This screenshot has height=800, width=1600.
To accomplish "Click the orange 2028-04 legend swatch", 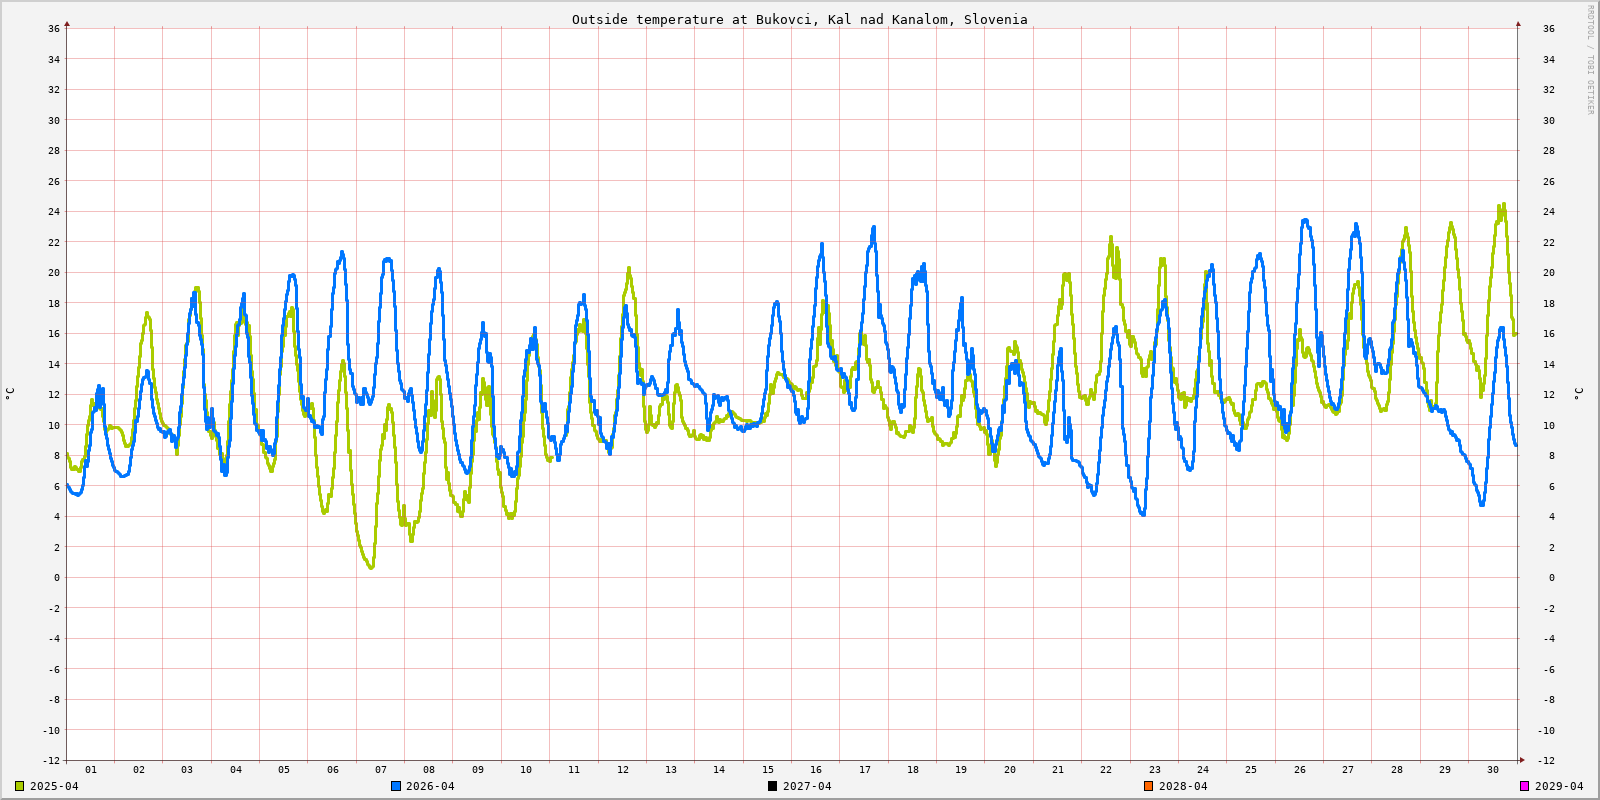I will pyautogui.click(x=1148, y=786).
